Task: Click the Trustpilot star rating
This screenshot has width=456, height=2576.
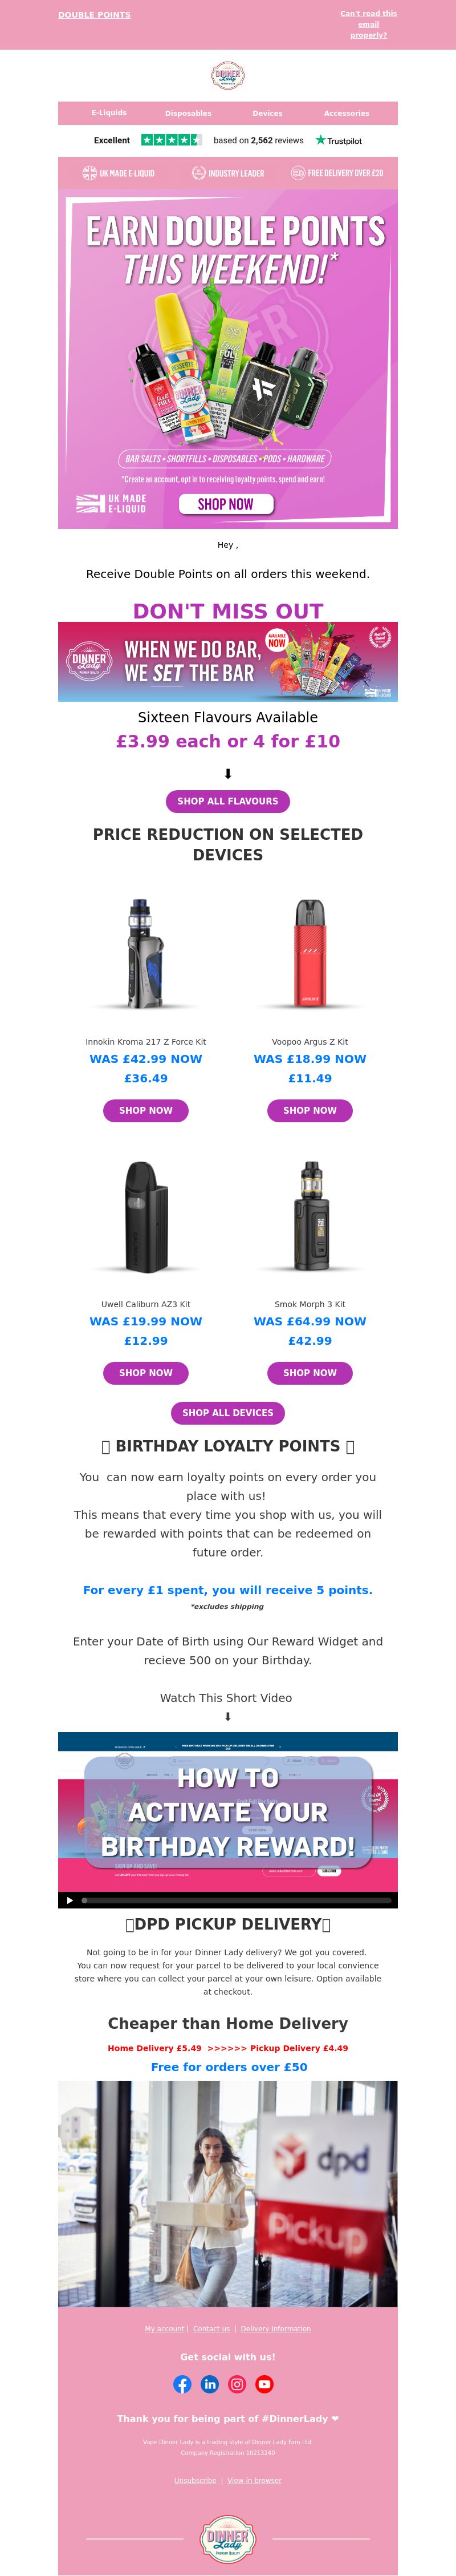Action: pos(171,140)
